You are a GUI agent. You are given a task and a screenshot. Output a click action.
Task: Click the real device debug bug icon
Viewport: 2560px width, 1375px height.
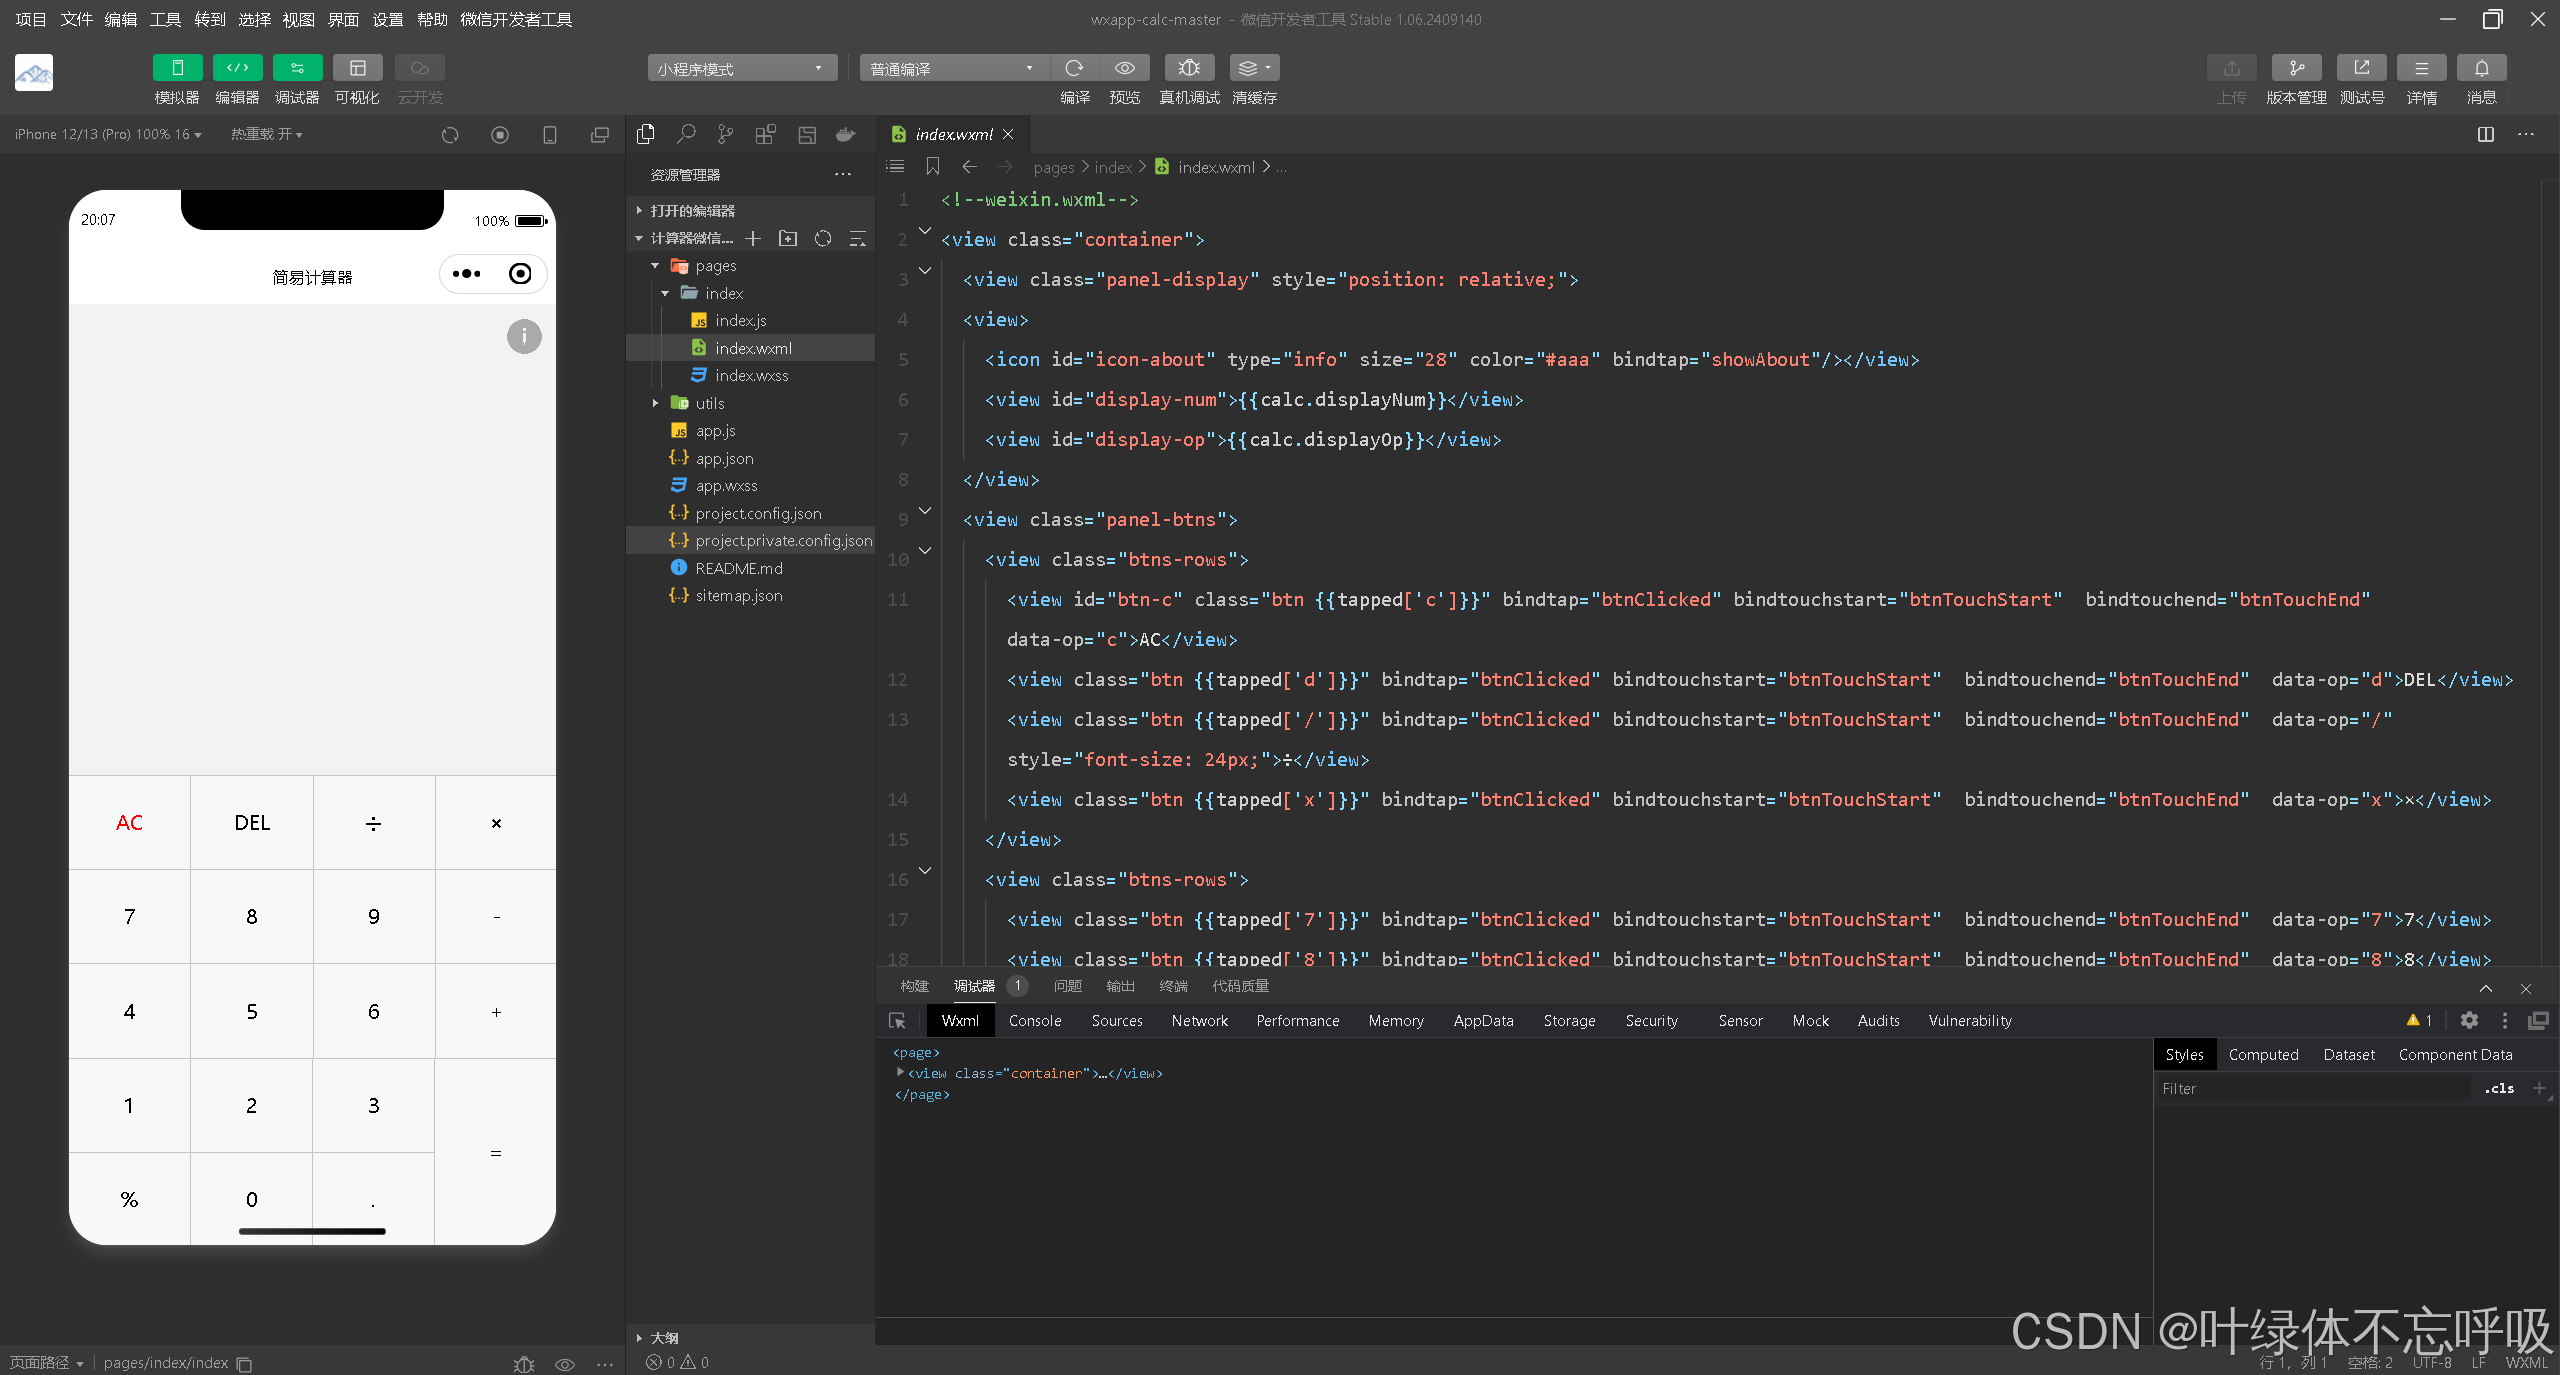(x=1189, y=68)
